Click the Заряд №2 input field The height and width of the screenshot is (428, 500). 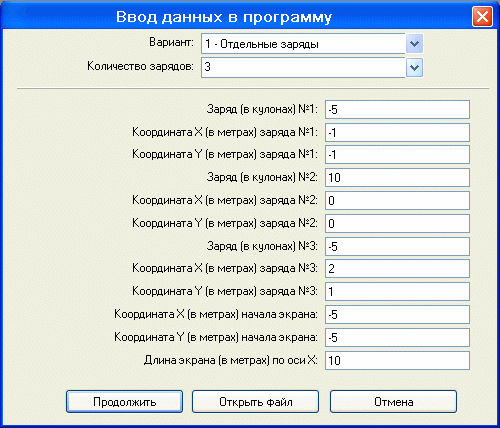pyautogui.click(x=397, y=177)
